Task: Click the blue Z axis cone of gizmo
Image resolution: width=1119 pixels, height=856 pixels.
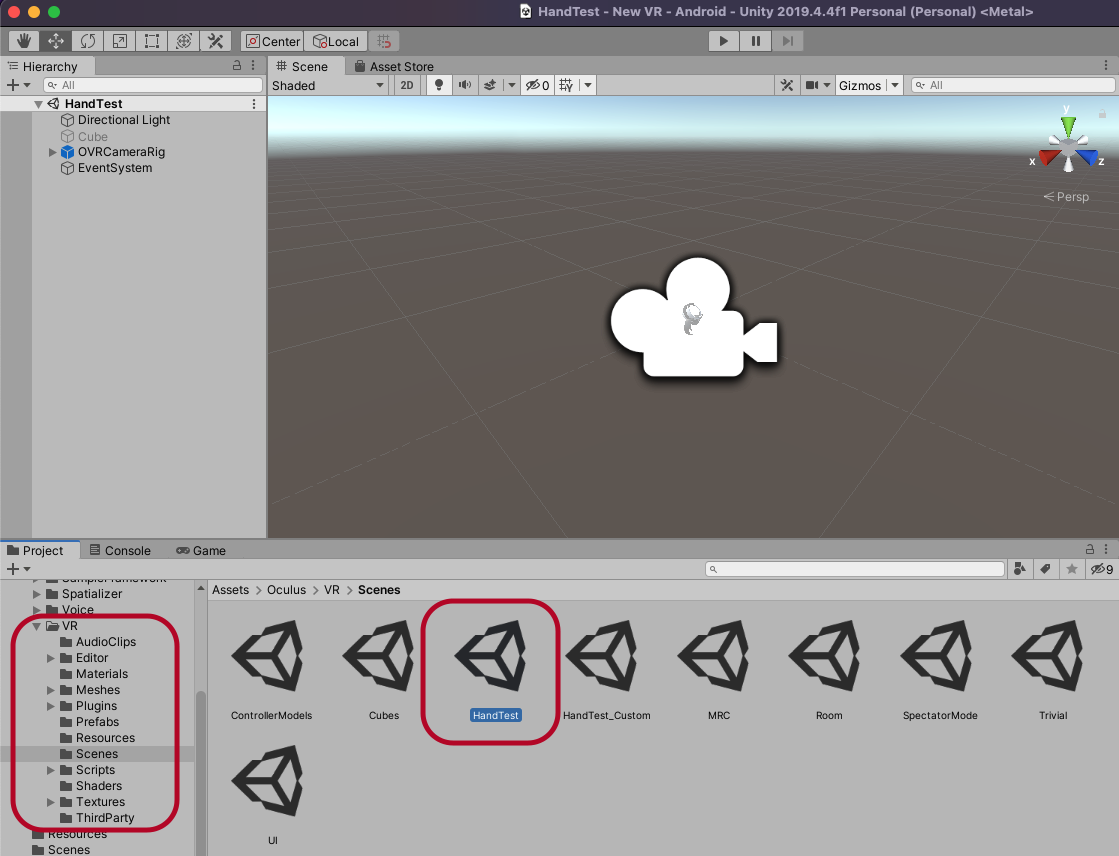Action: tap(1088, 156)
